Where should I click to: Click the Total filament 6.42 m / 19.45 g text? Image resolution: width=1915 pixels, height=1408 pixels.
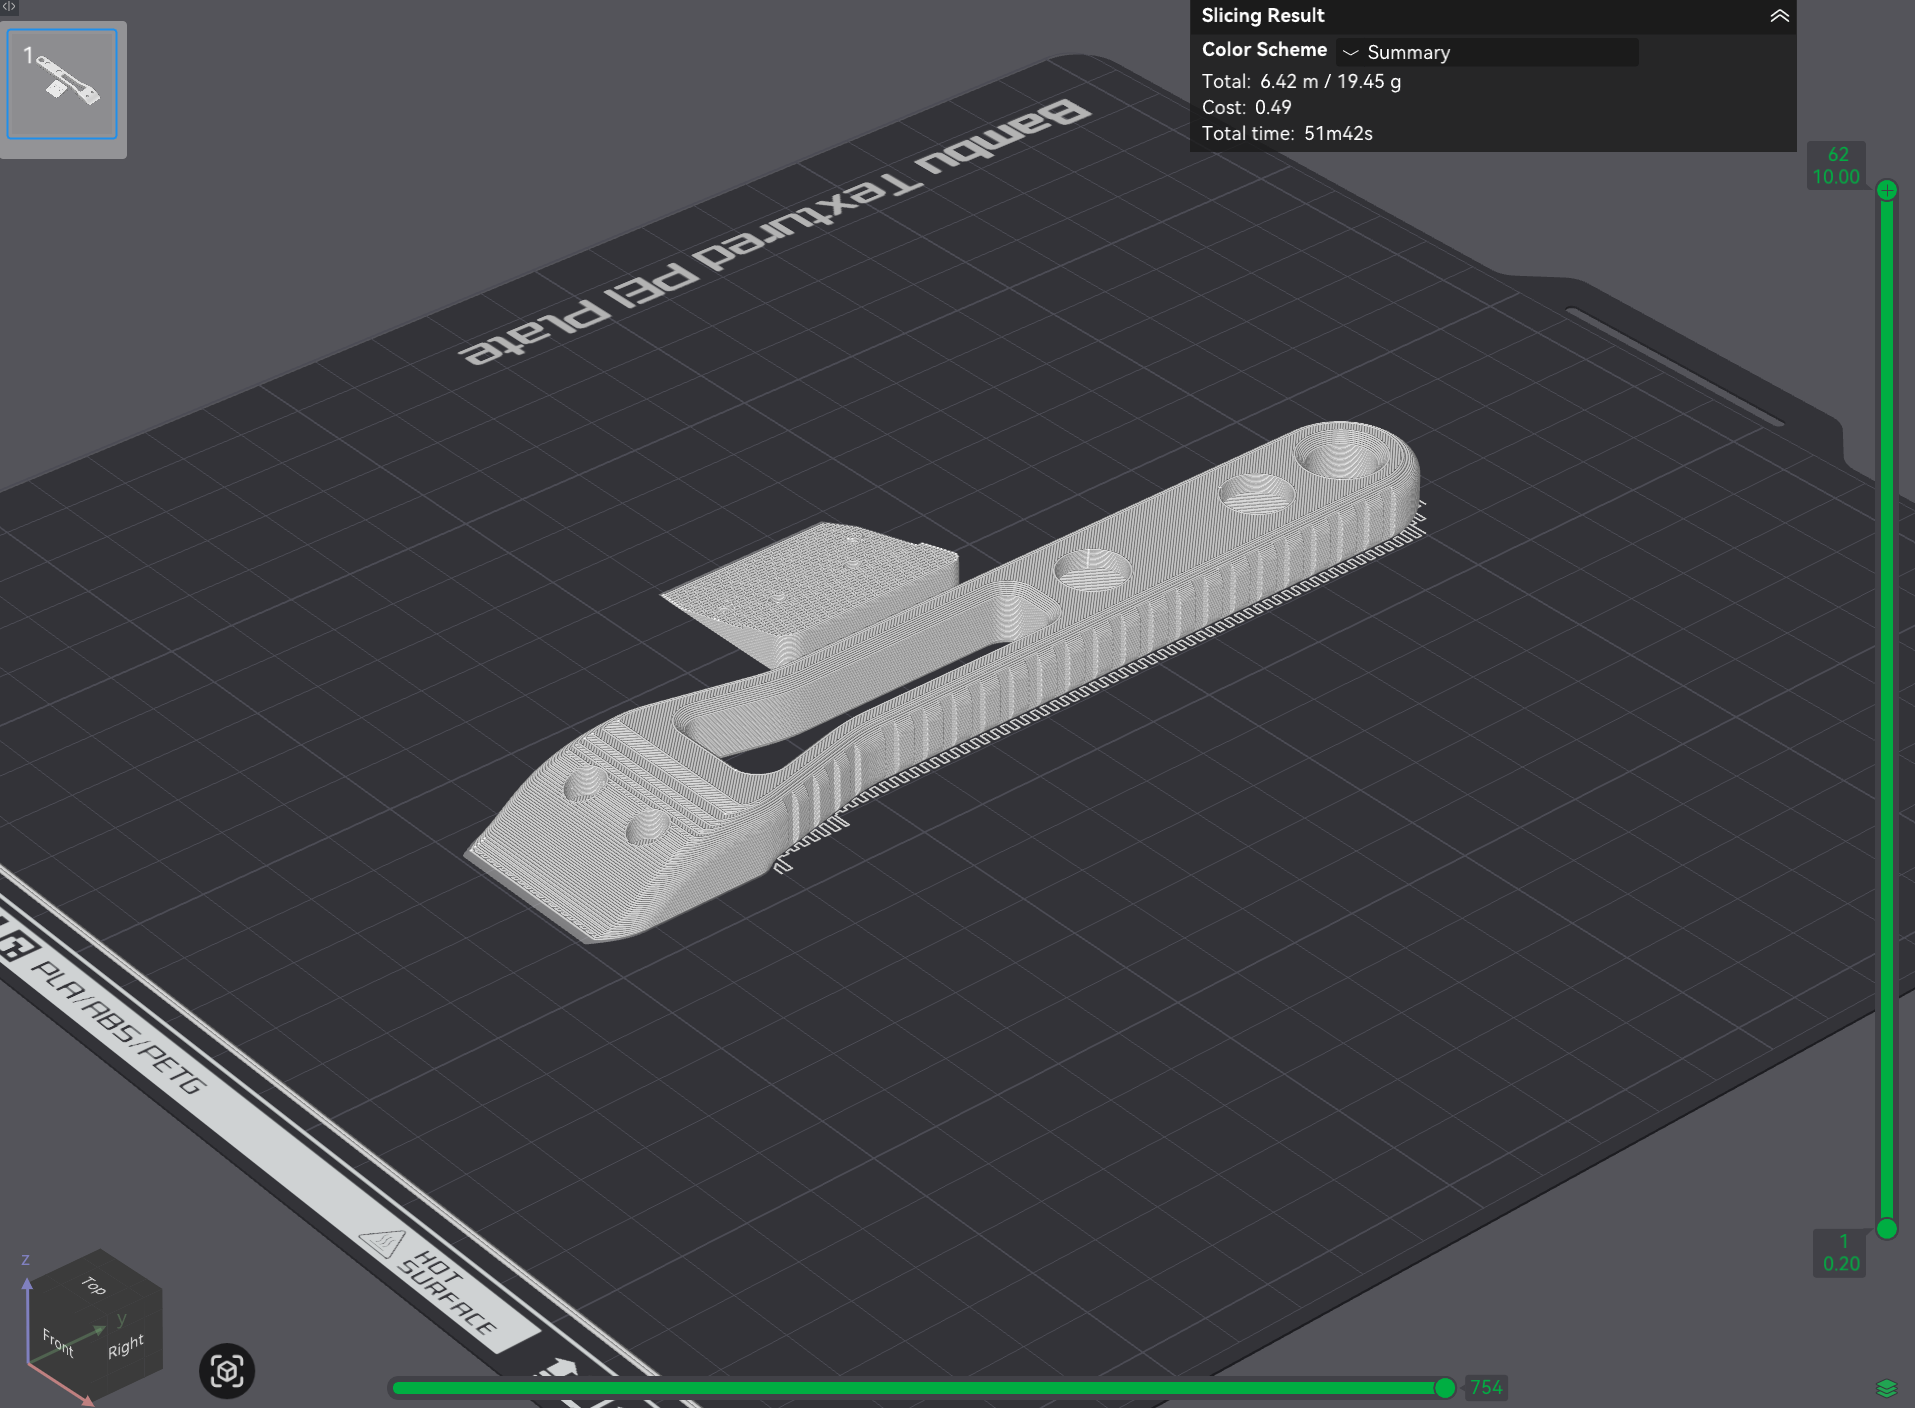tap(1301, 81)
